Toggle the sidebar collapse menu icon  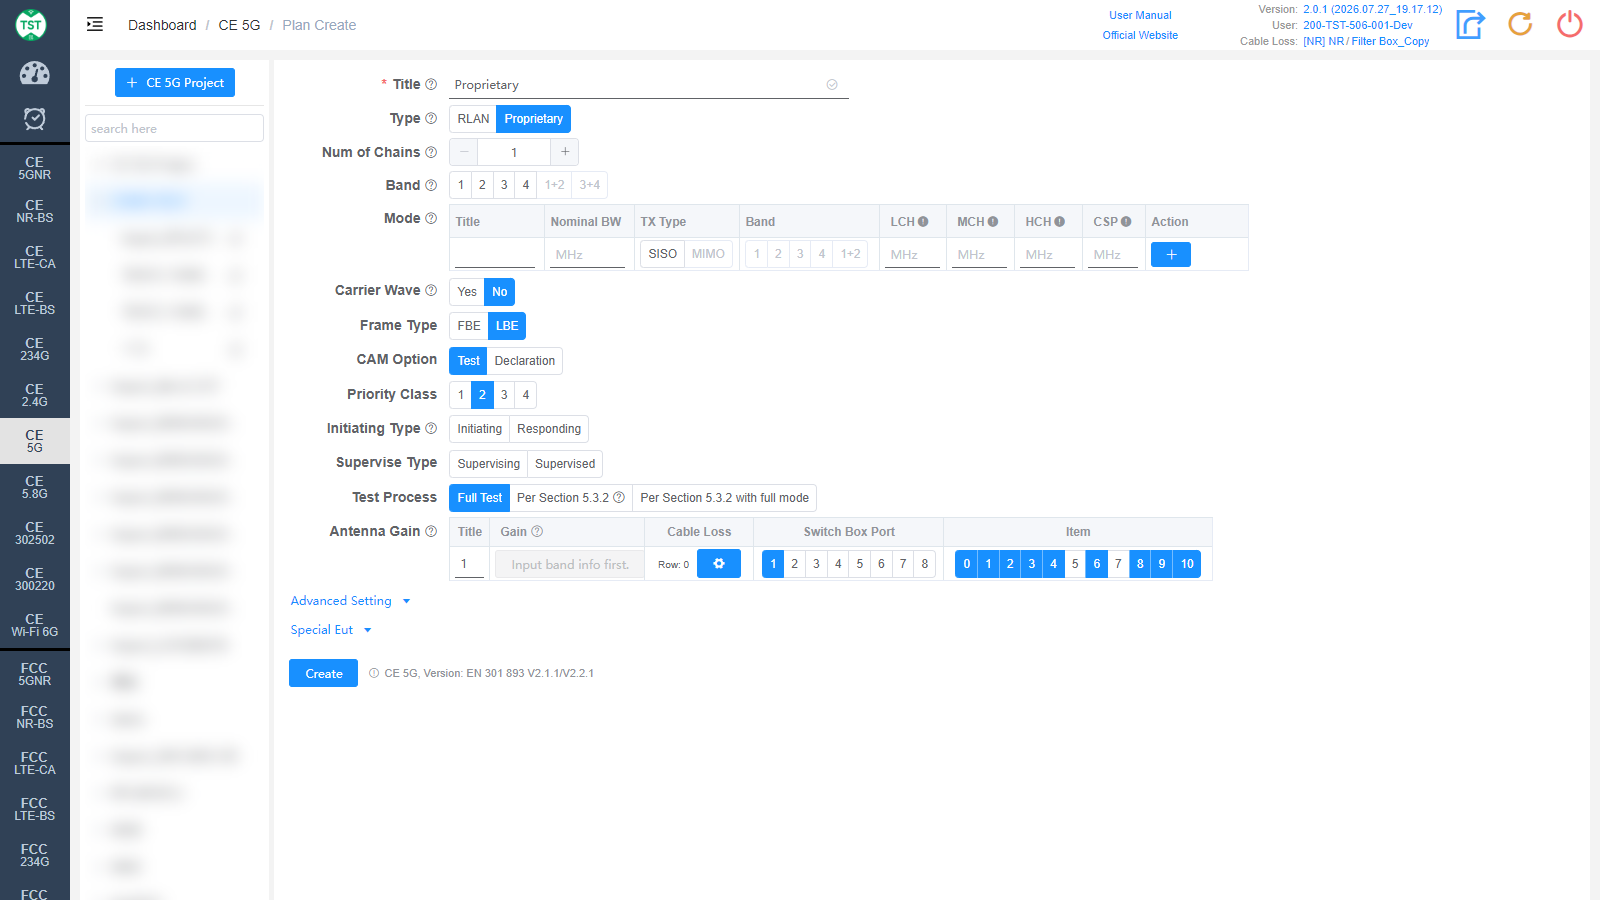pos(95,24)
